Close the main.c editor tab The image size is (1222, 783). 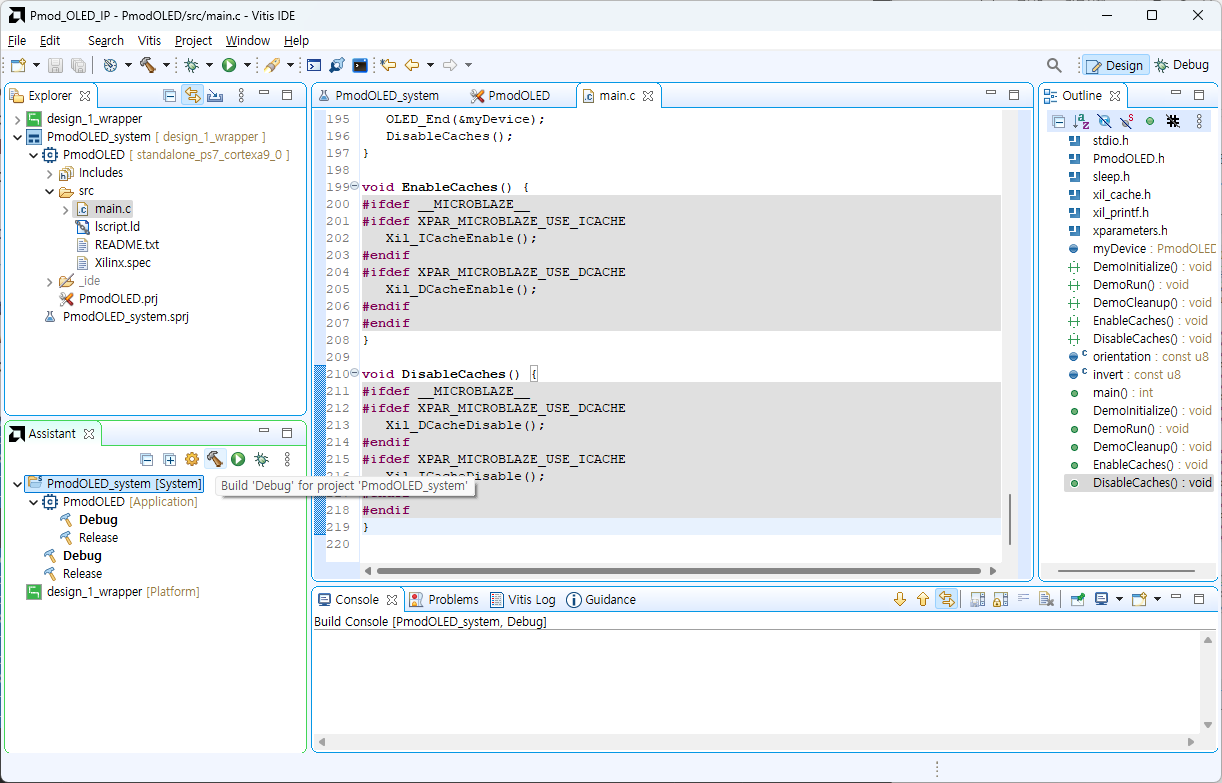(648, 96)
